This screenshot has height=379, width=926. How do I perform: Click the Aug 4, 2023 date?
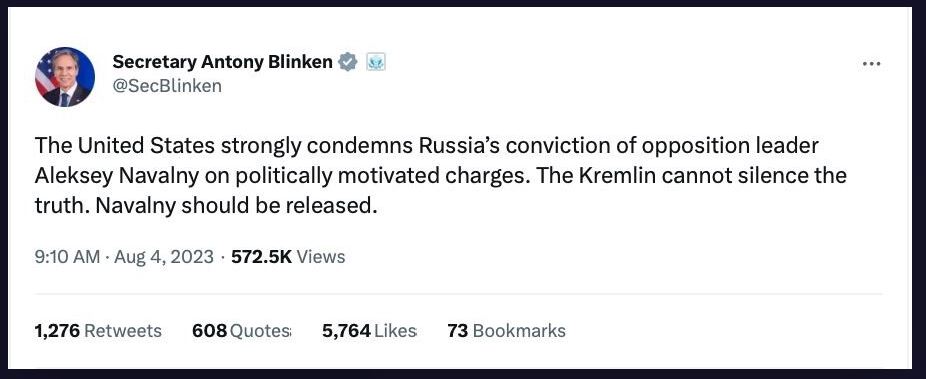tap(164, 257)
